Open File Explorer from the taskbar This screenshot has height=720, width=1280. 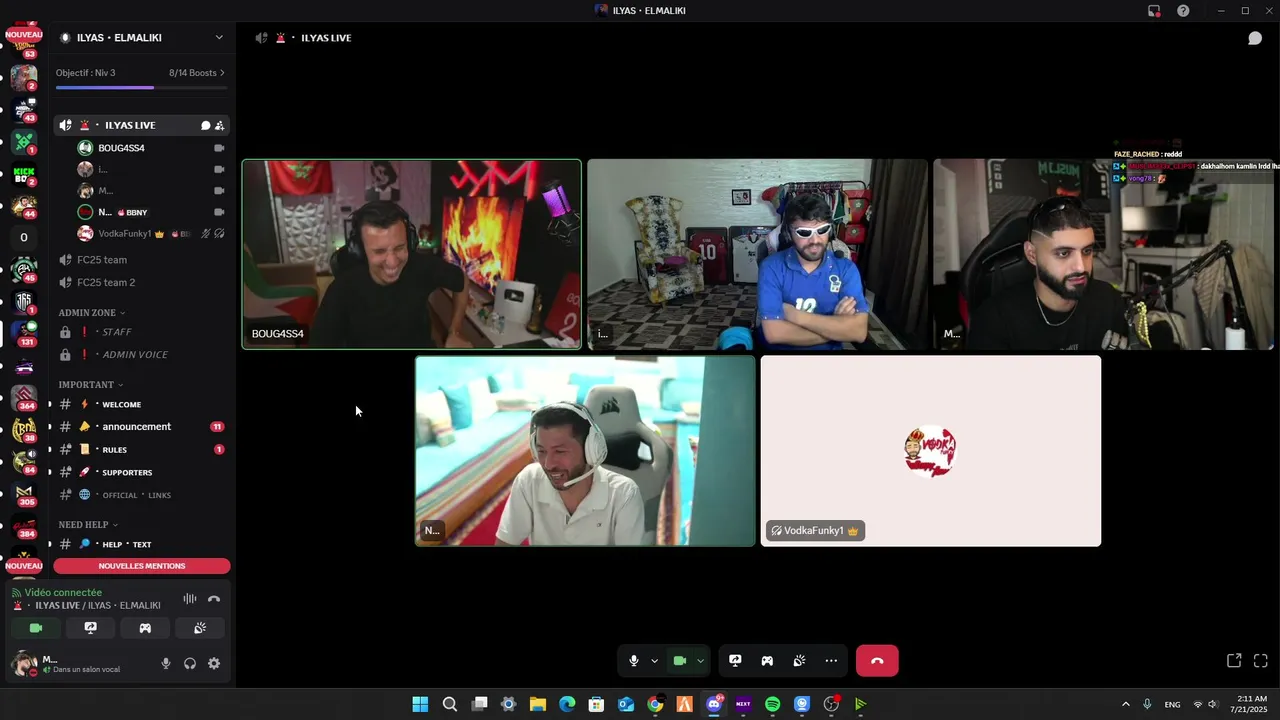click(538, 704)
